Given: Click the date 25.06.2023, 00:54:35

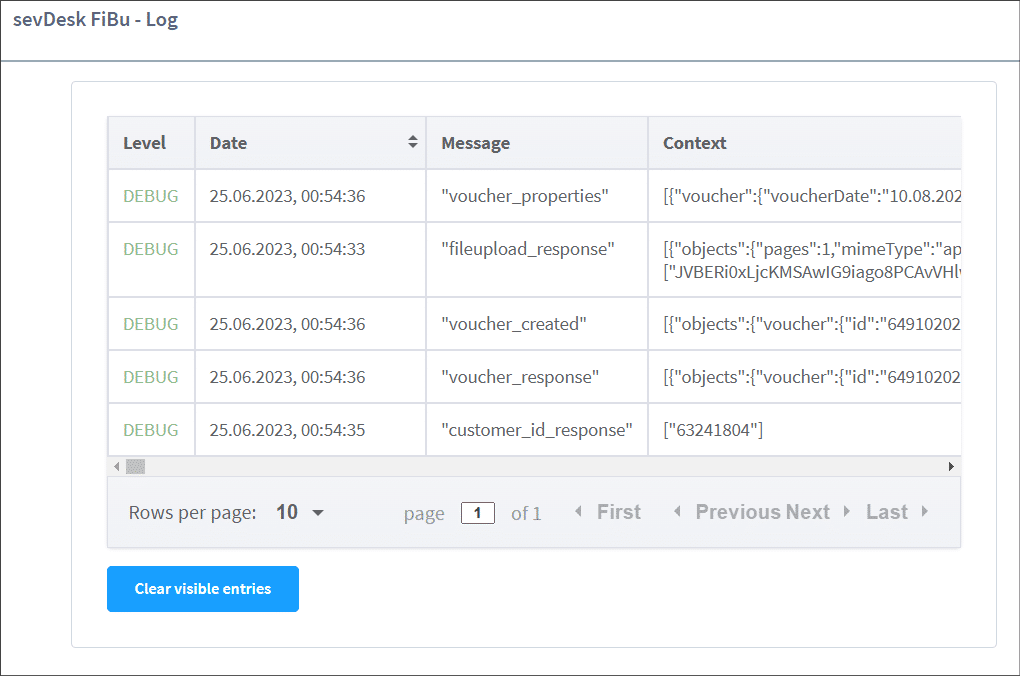Looking at the screenshot, I should [x=287, y=430].
